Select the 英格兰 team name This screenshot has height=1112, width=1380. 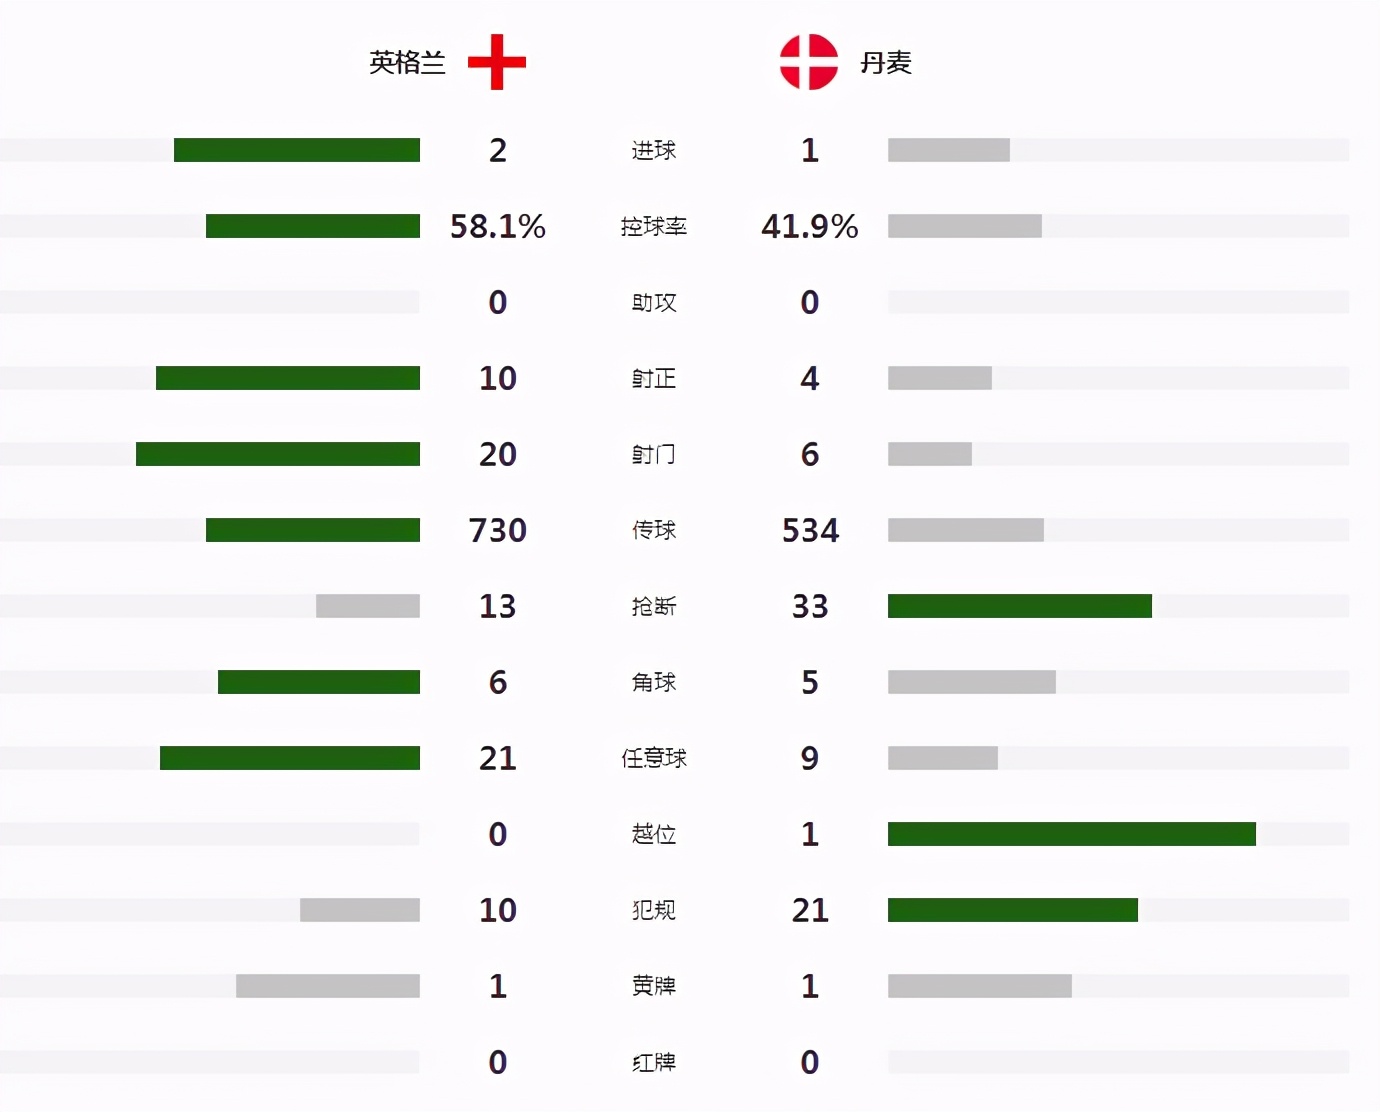click(x=407, y=63)
